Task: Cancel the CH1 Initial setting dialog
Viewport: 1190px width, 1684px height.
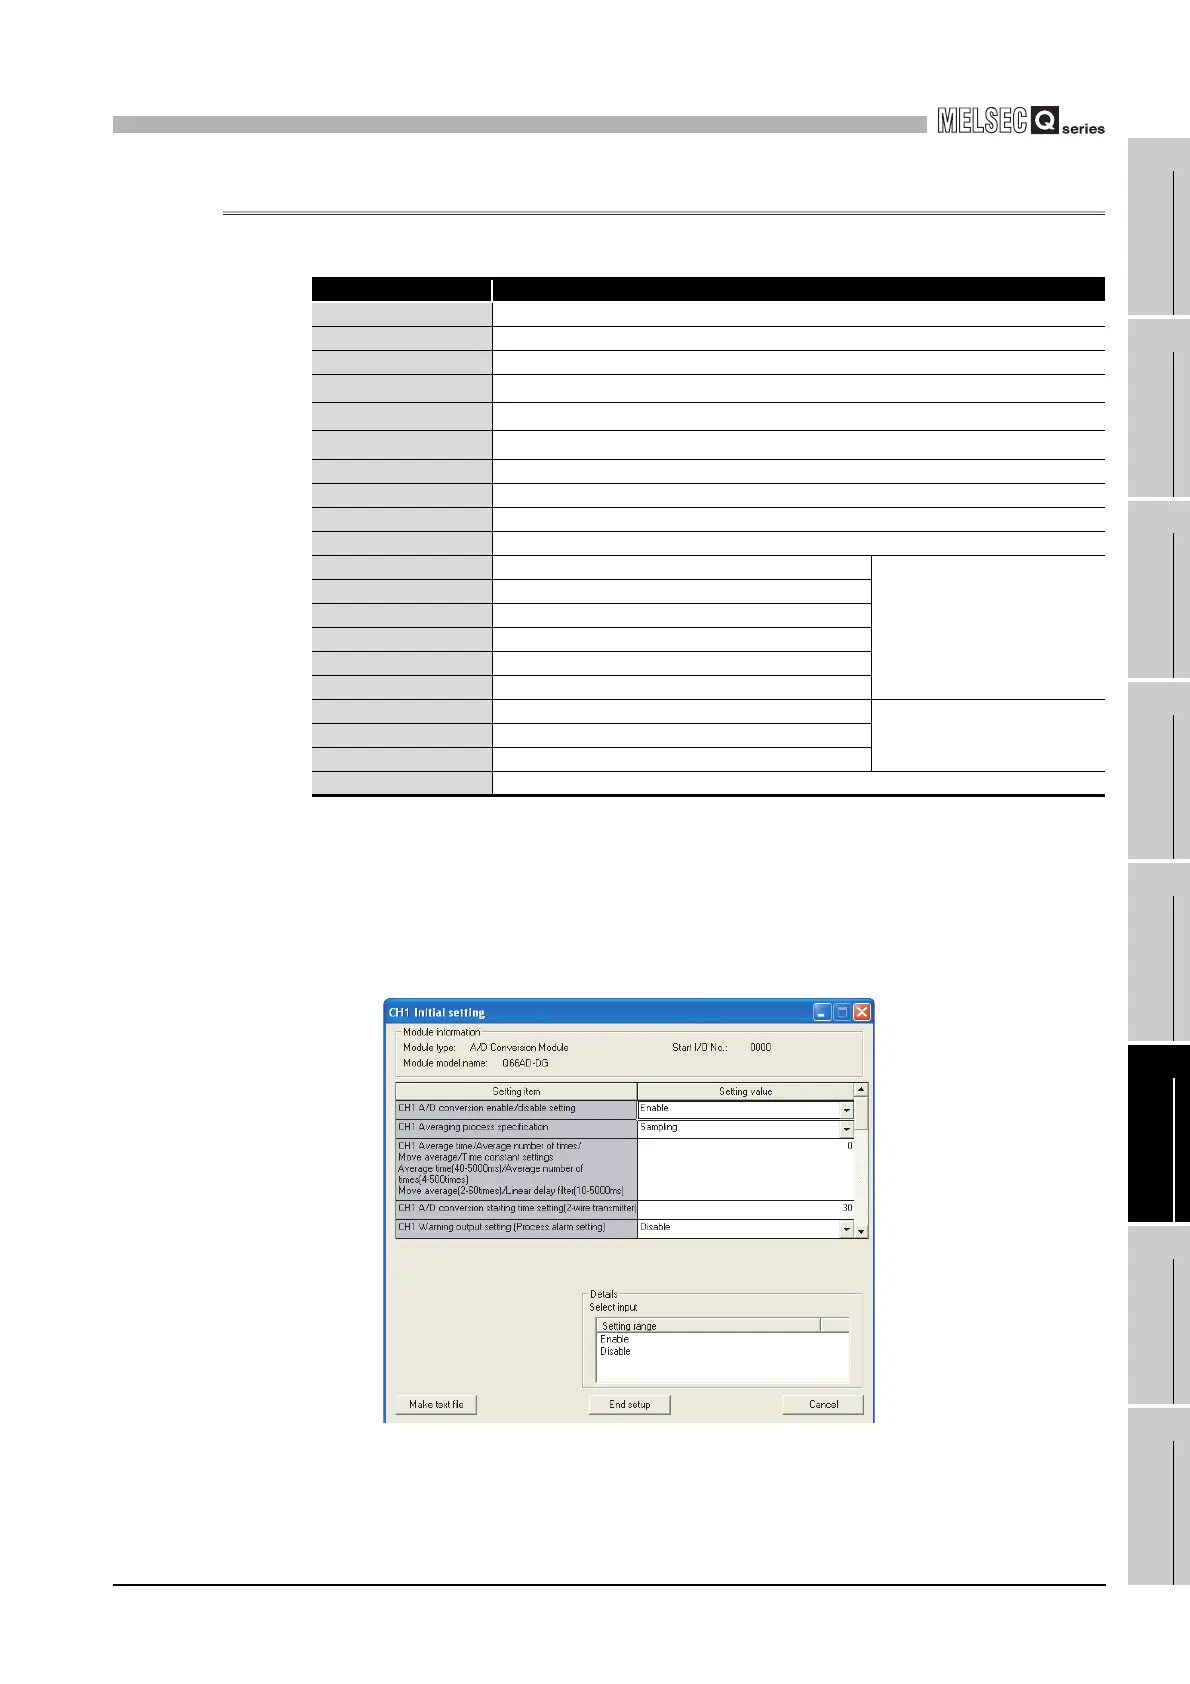Action: [x=823, y=1404]
